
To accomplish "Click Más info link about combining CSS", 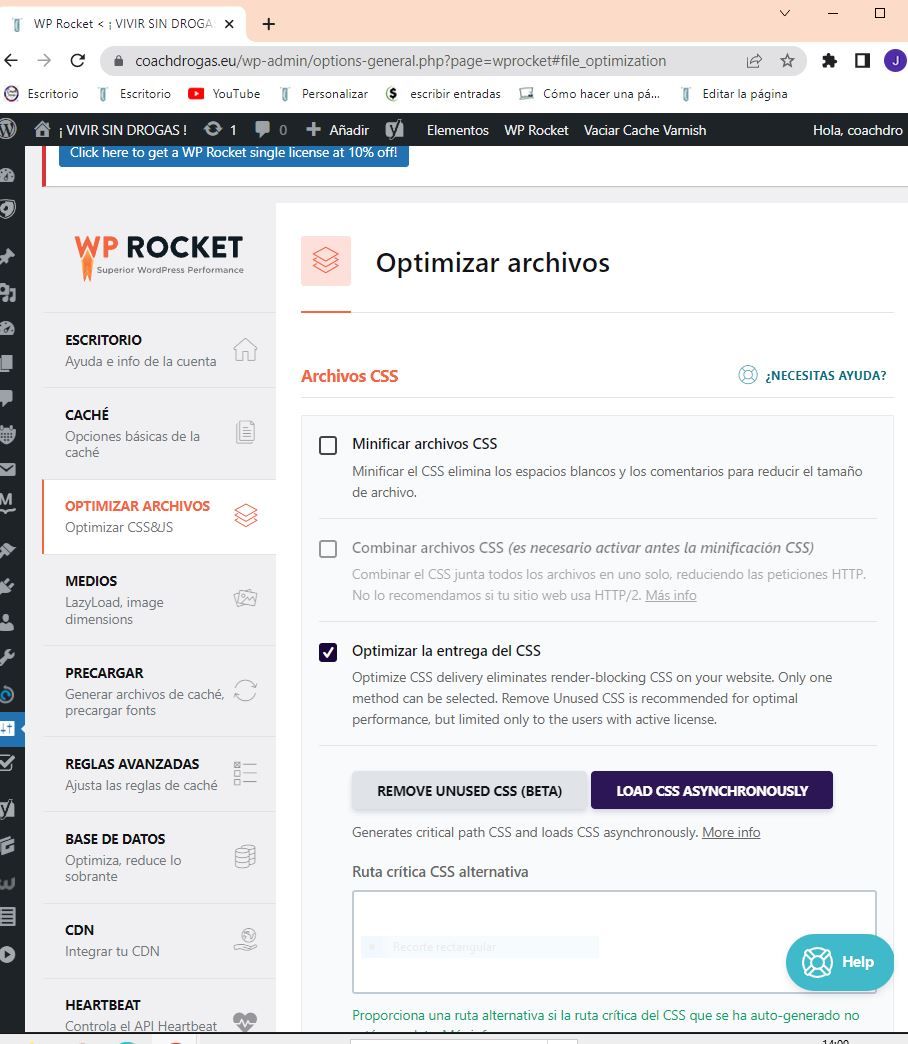I will pos(670,595).
